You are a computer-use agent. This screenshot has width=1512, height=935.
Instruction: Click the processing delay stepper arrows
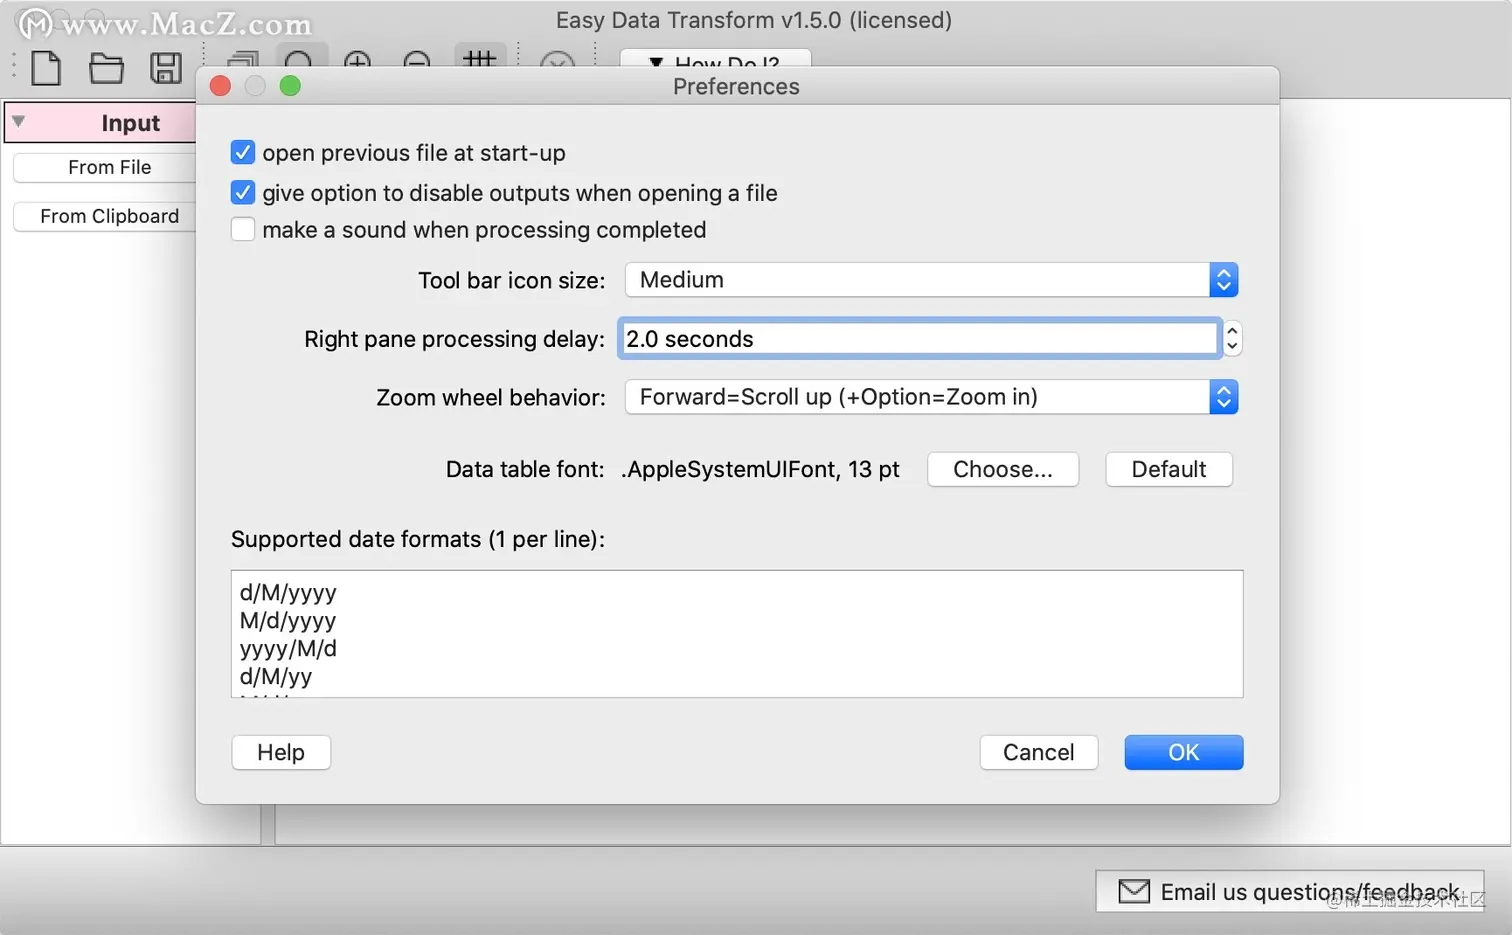1232,339
